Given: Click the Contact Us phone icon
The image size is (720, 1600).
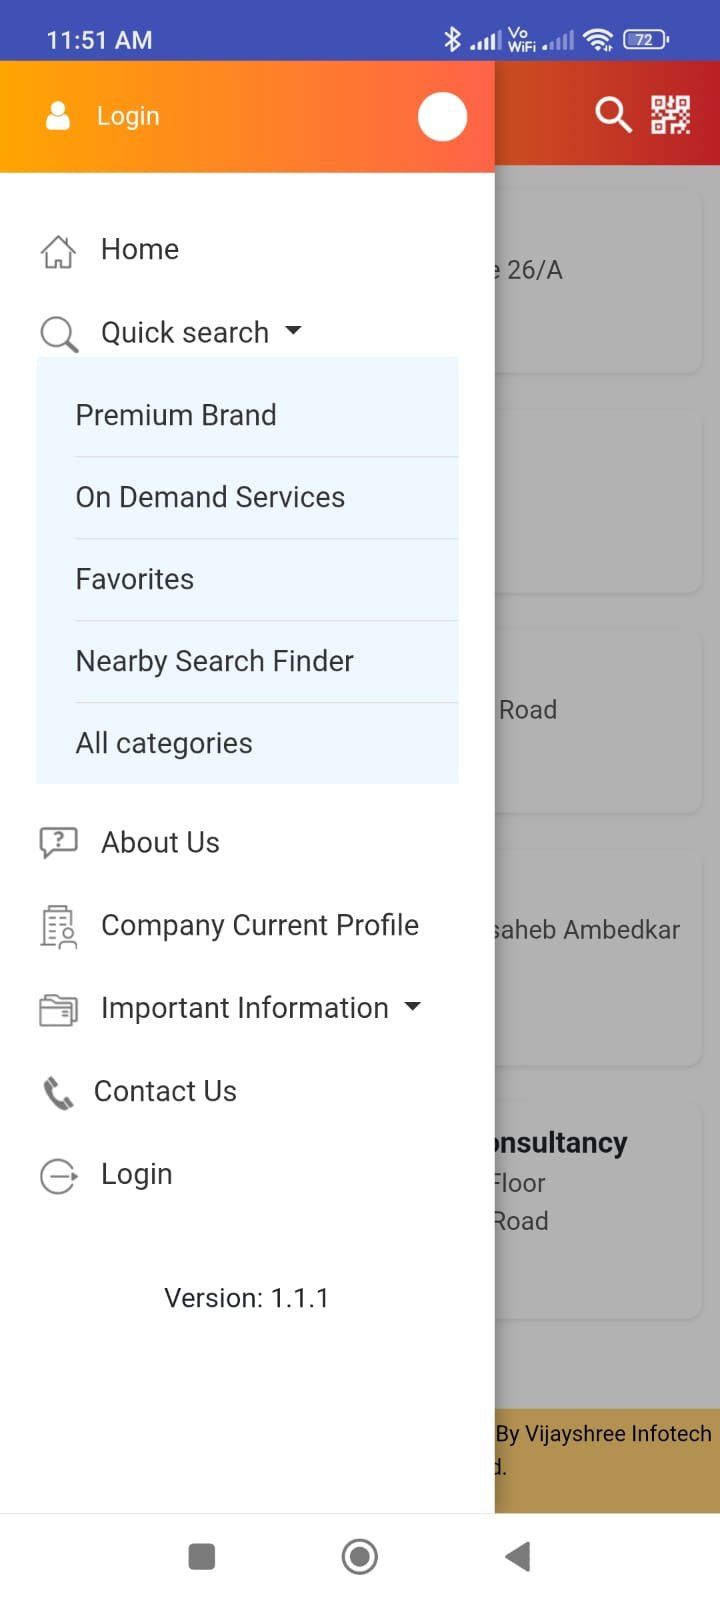Looking at the screenshot, I should 58,1093.
